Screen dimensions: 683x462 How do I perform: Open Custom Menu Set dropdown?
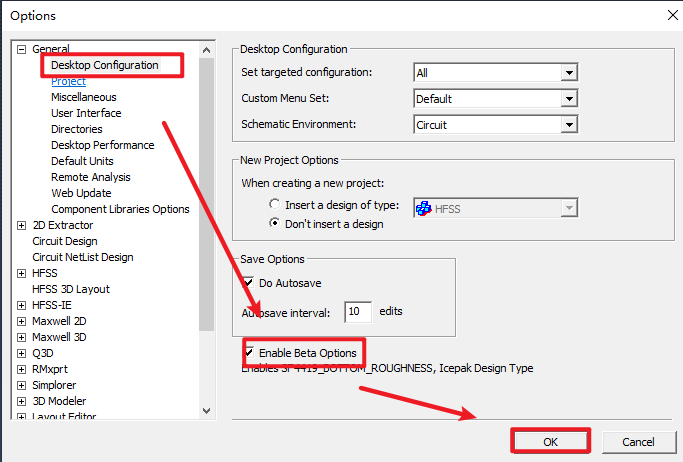[569, 99]
